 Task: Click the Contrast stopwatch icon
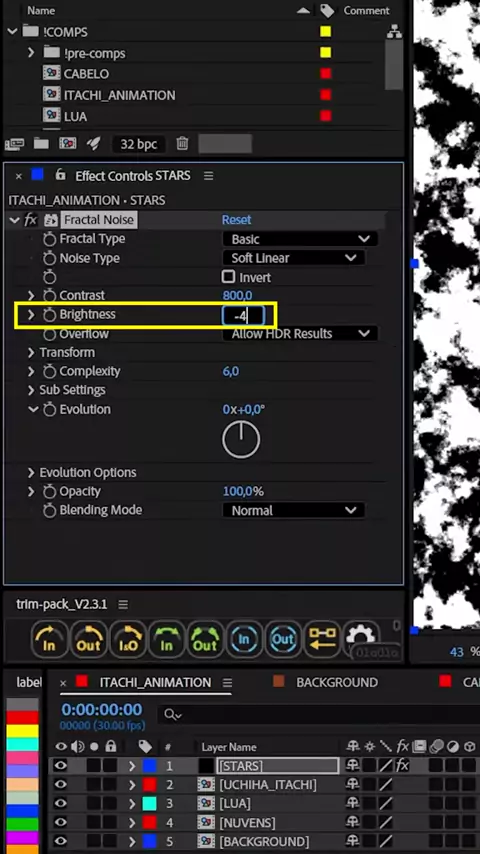(50, 296)
